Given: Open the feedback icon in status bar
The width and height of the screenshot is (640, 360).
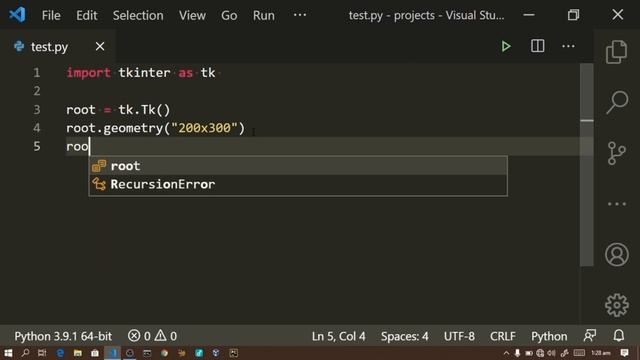Looking at the screenshot, I should pyautogui.click(x=590, y=336).
